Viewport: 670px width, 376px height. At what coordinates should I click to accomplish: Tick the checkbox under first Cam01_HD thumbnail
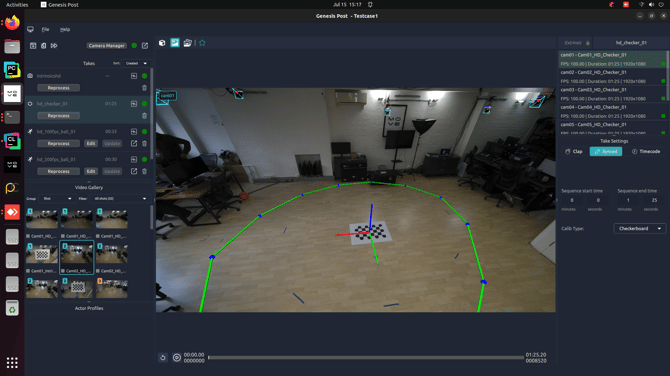click(28, 236)
